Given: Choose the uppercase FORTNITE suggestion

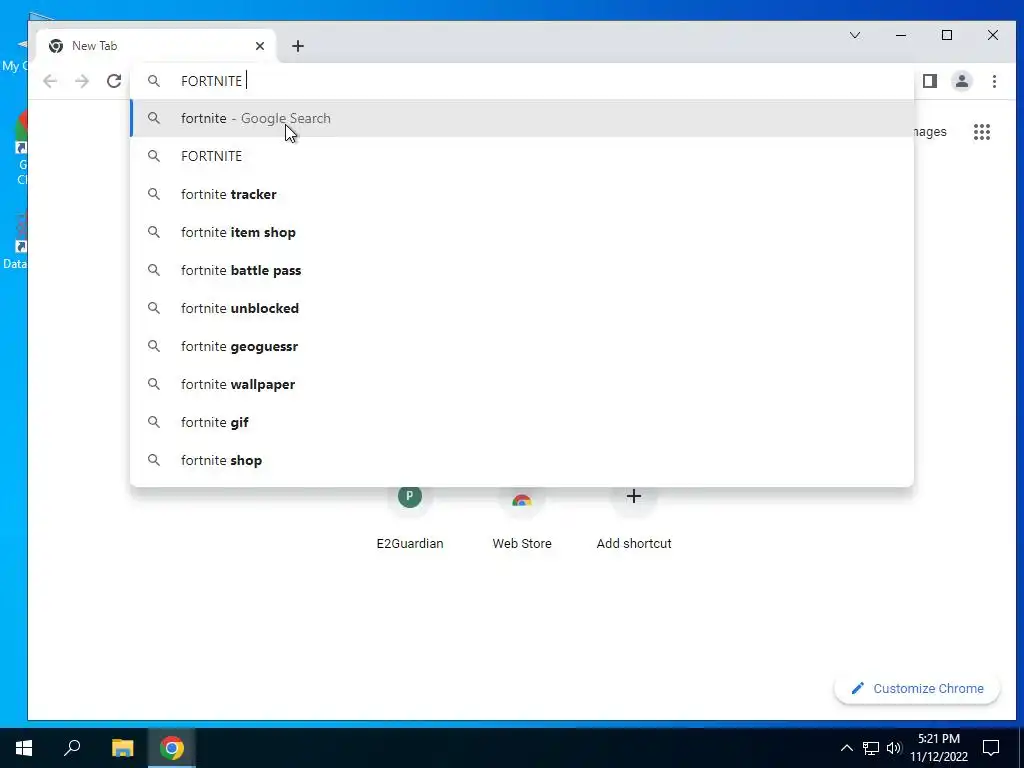Looking at the screenshot, I should tap(522, 156).
